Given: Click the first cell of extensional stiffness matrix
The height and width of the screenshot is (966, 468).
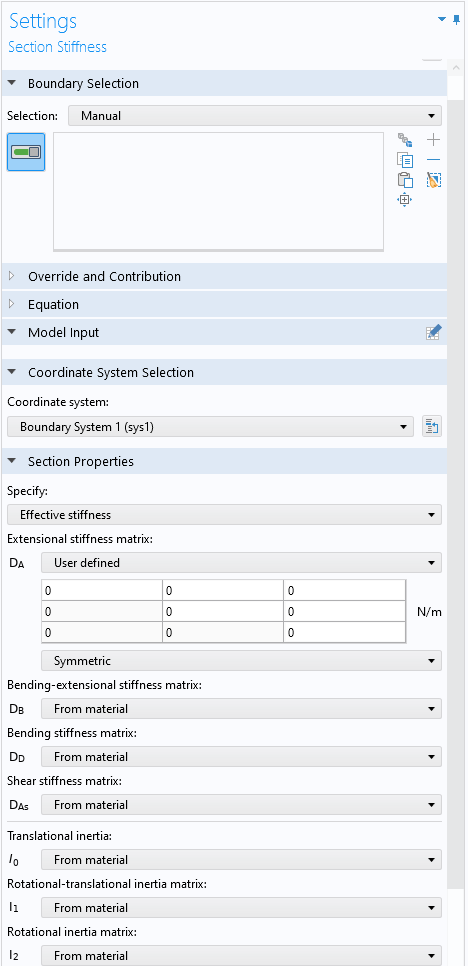Looking at the screenshot, I should (x=102, y=590).
